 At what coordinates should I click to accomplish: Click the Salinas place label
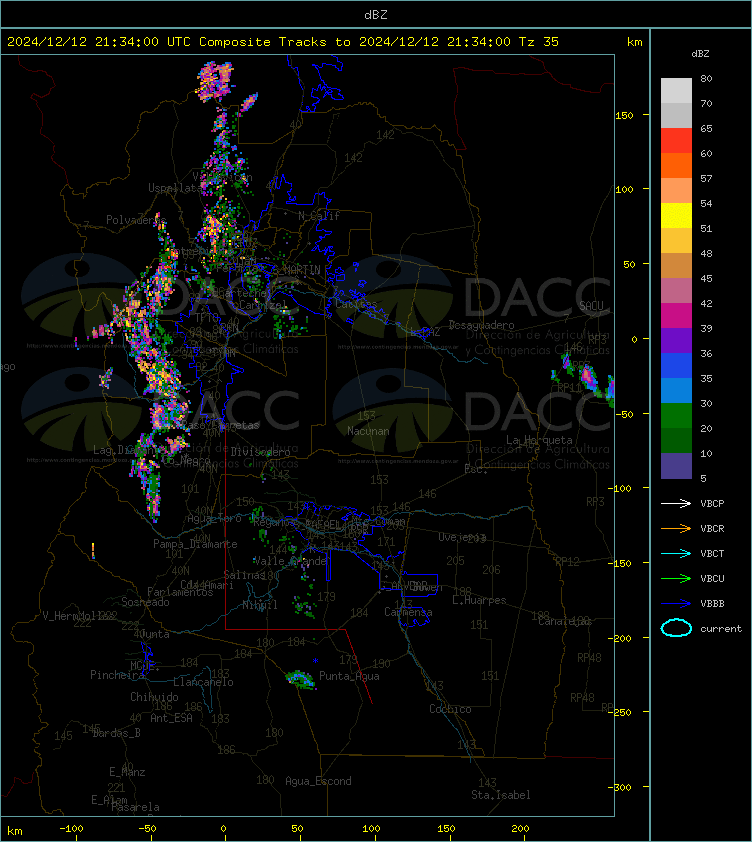click(x=244, y=575)
